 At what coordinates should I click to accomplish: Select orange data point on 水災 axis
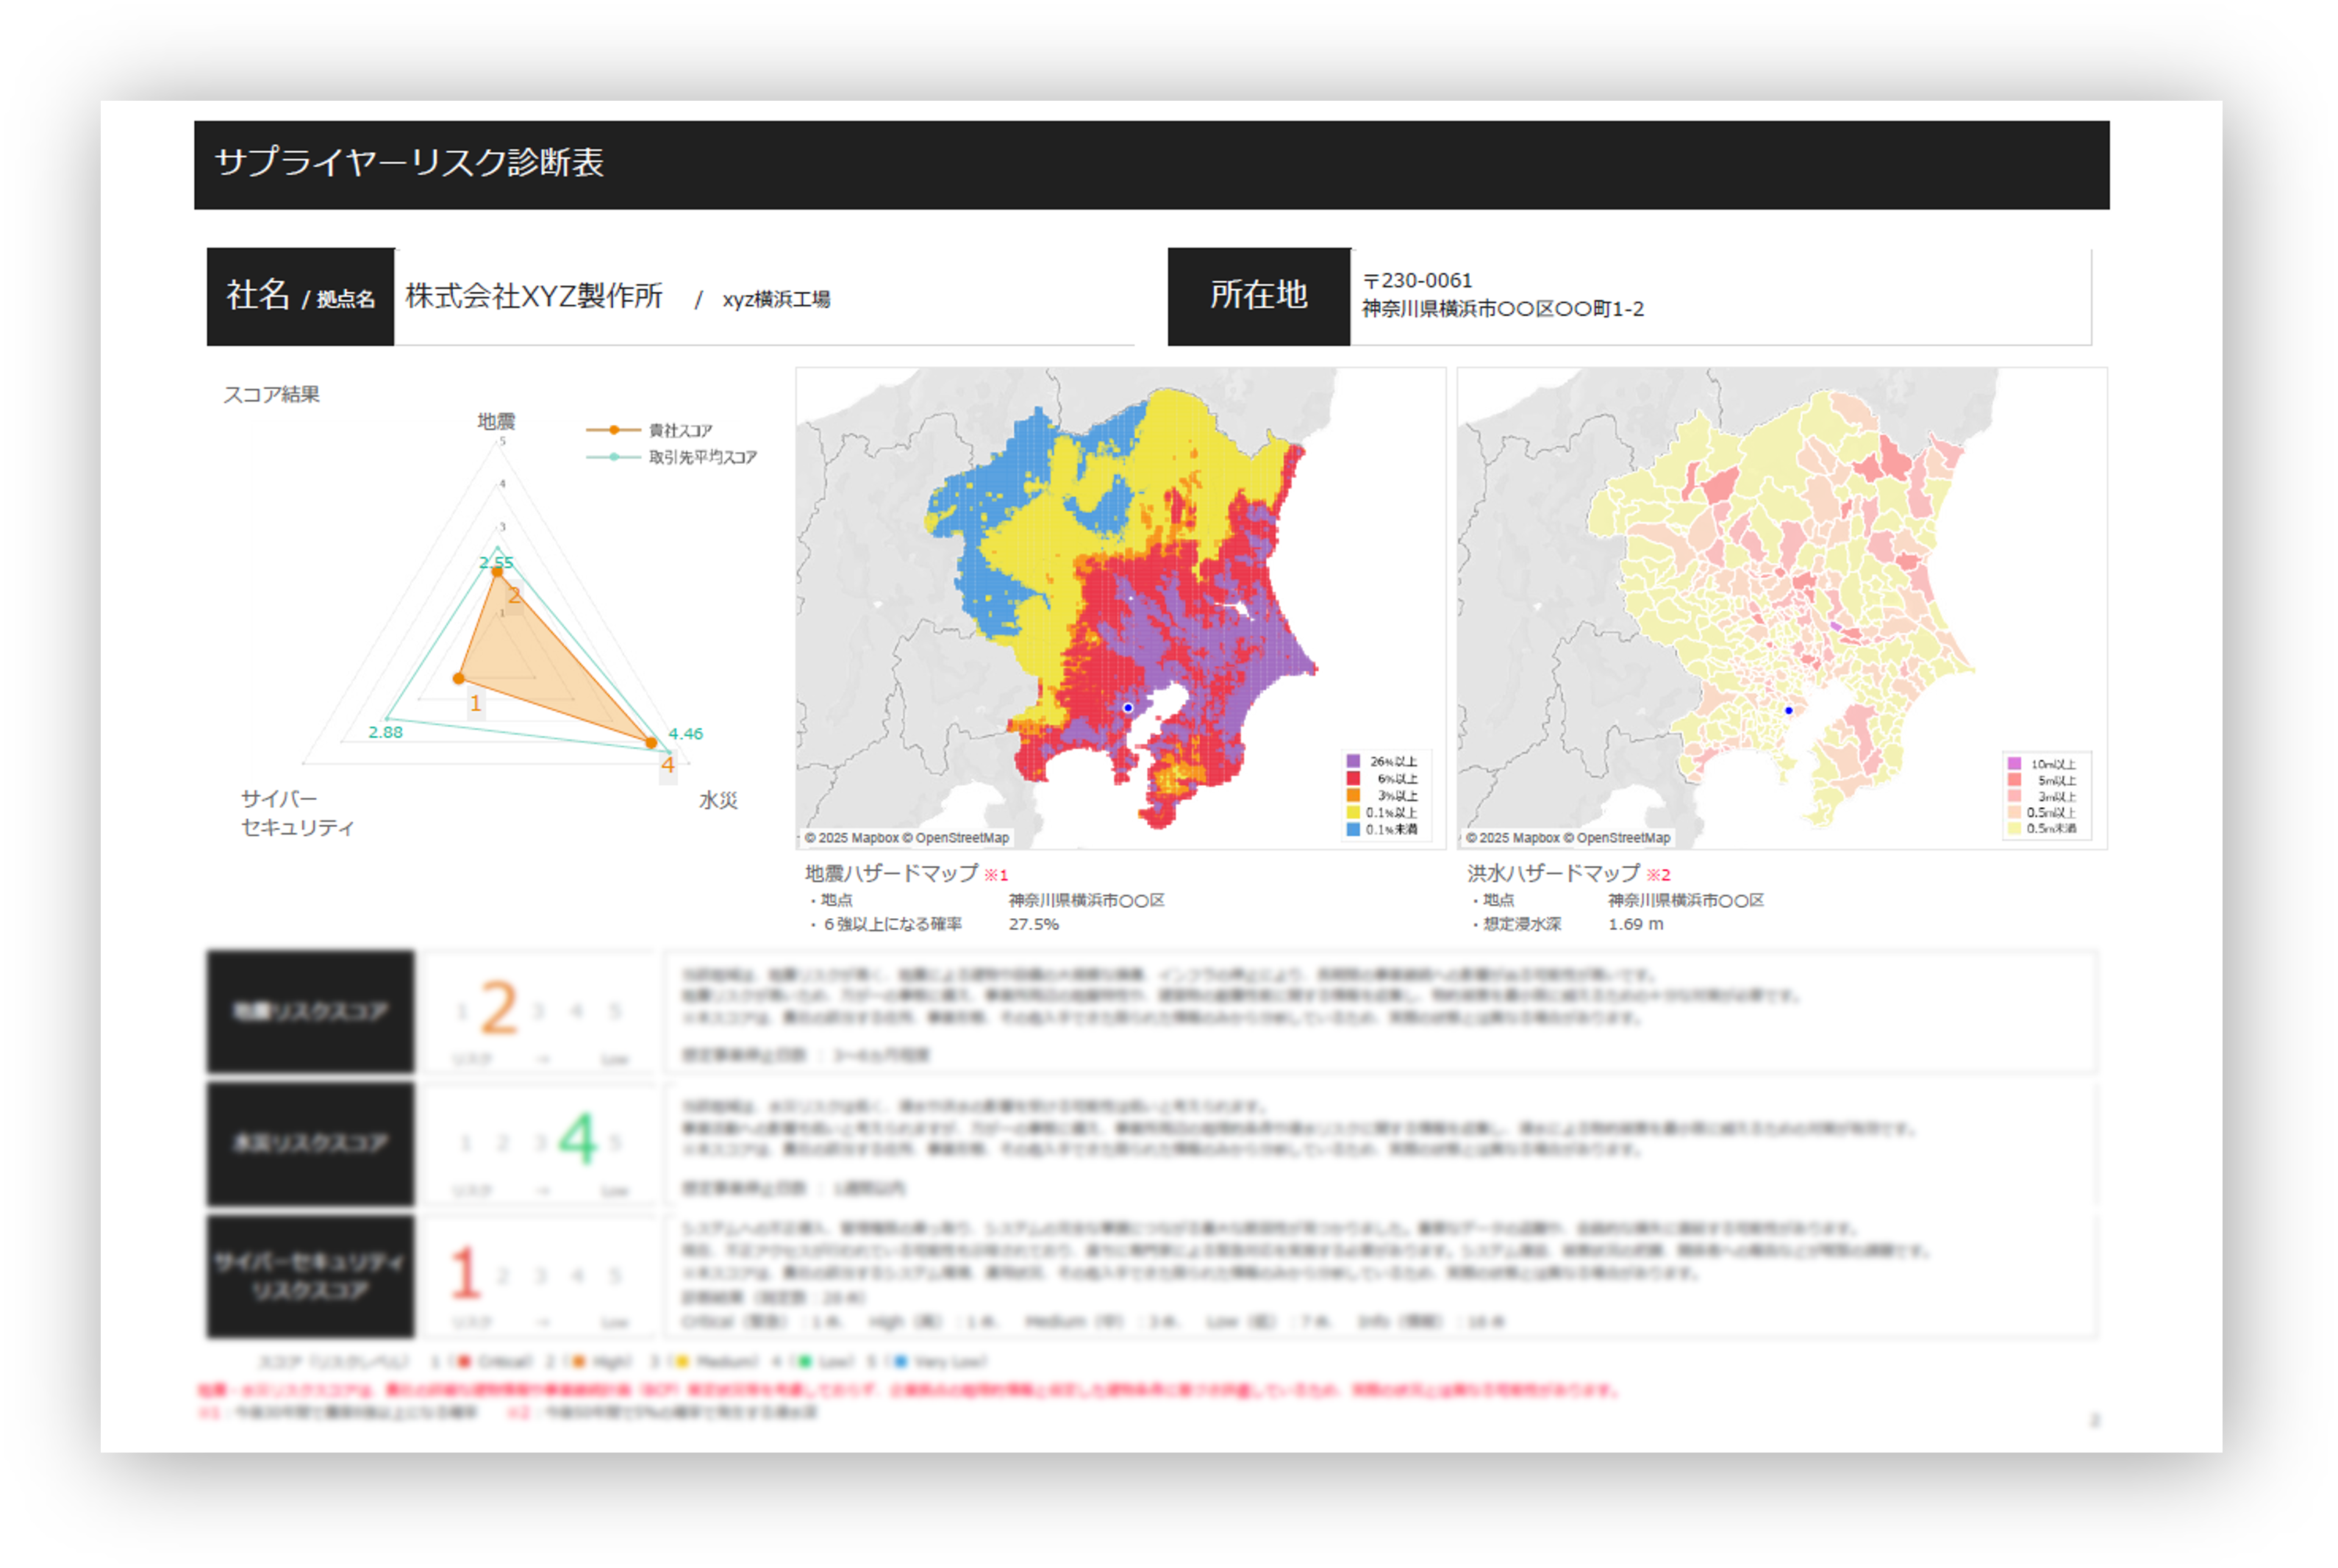click(x=651, y=743)
